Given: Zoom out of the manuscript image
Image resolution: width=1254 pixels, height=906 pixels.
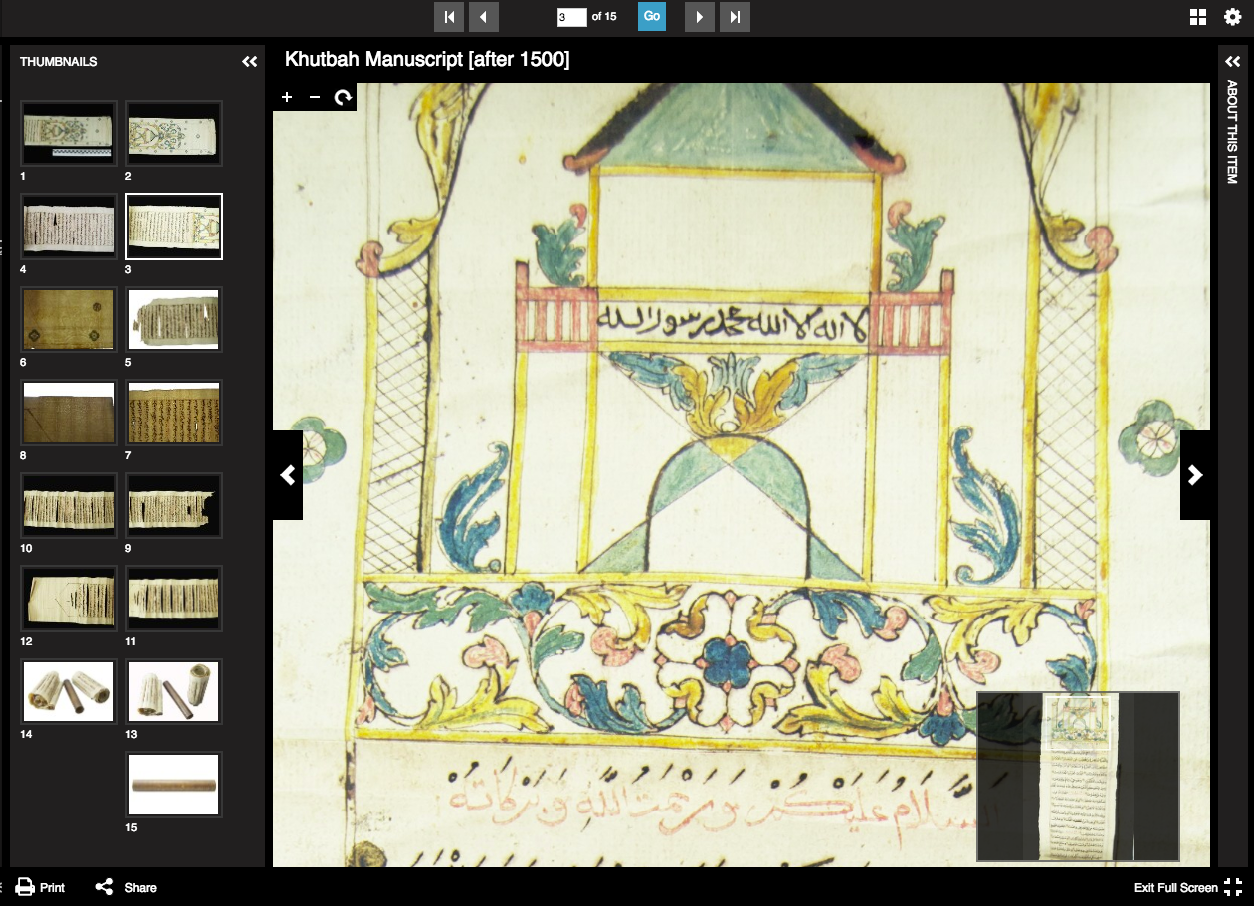Looking at the screenshot, I should point(315,97).
